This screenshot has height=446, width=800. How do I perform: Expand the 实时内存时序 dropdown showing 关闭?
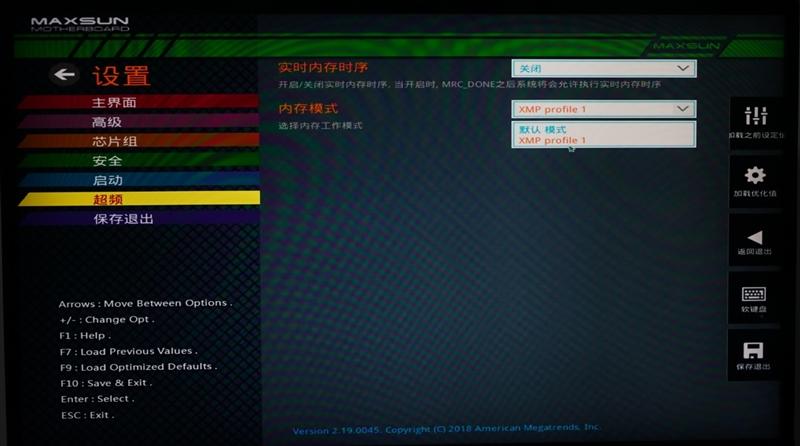click(x=604, y=68)
